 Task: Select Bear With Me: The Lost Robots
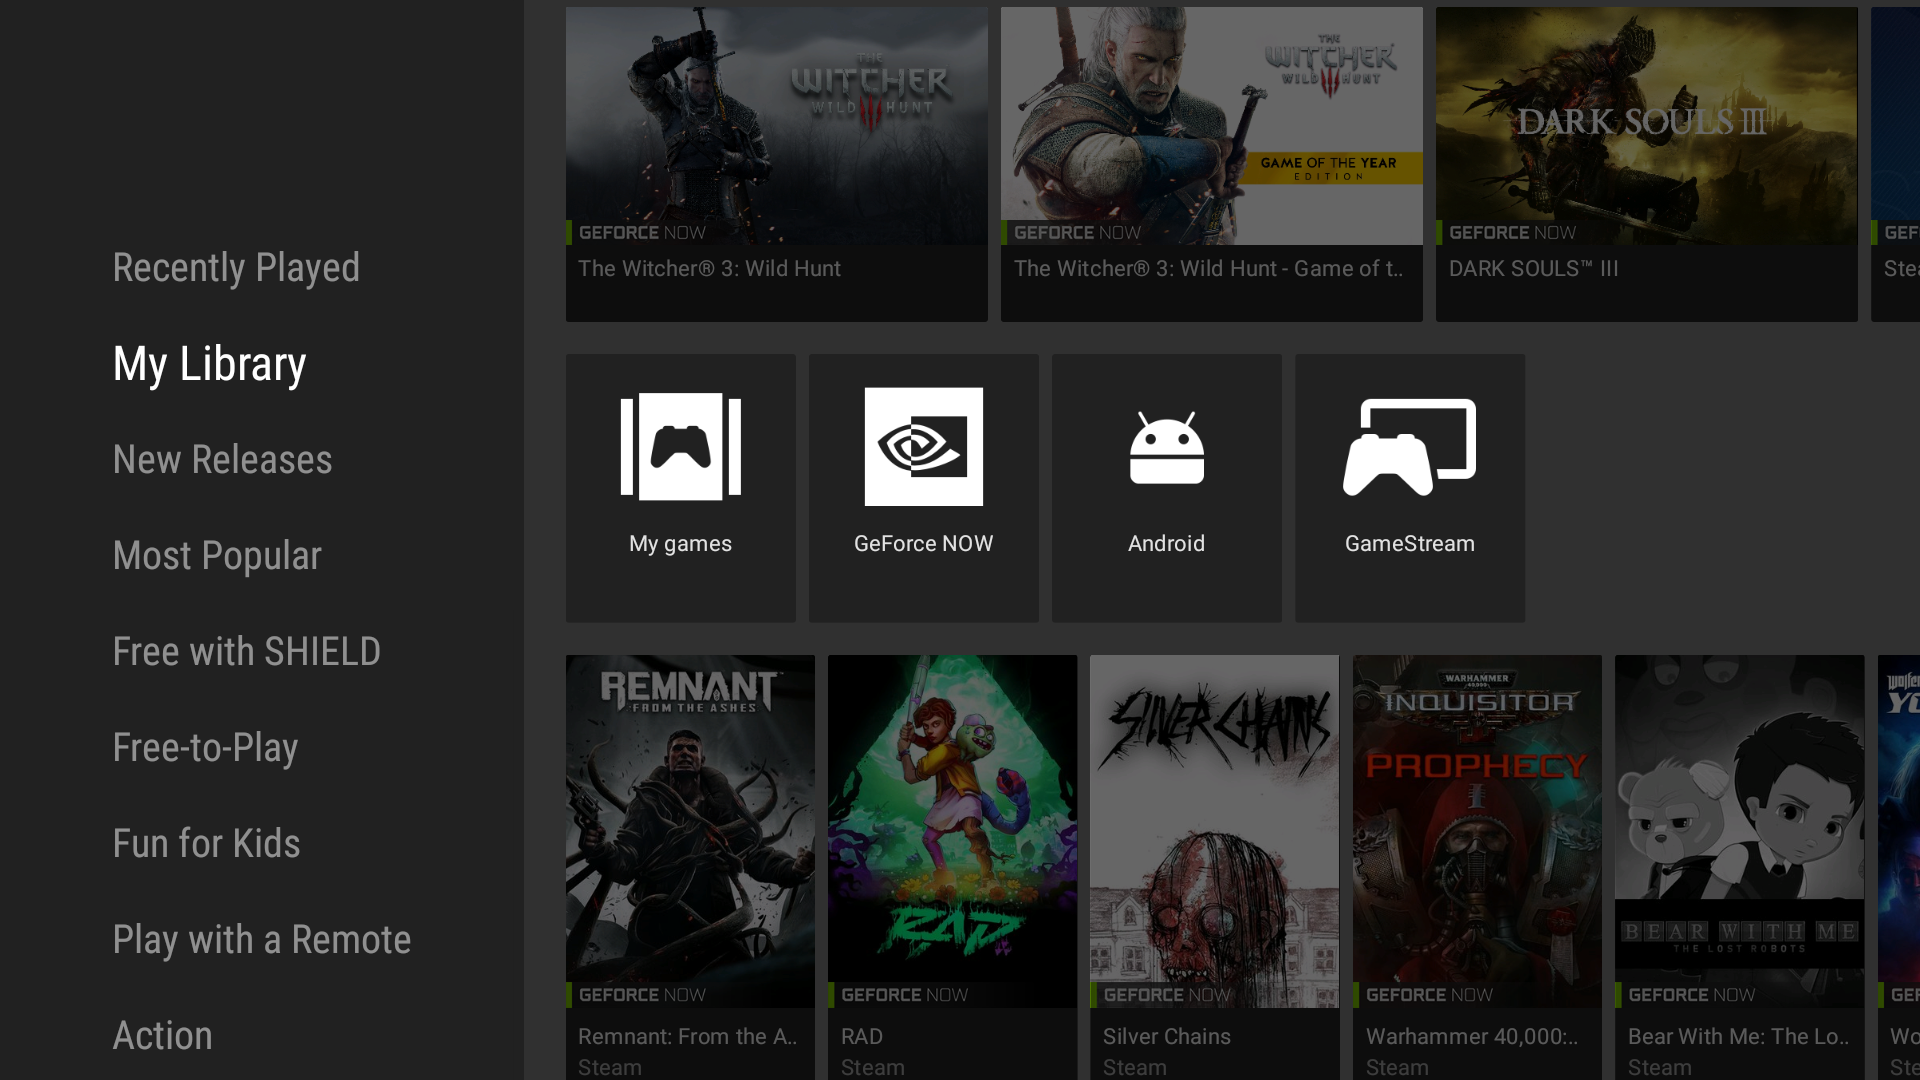[1739, 830]
